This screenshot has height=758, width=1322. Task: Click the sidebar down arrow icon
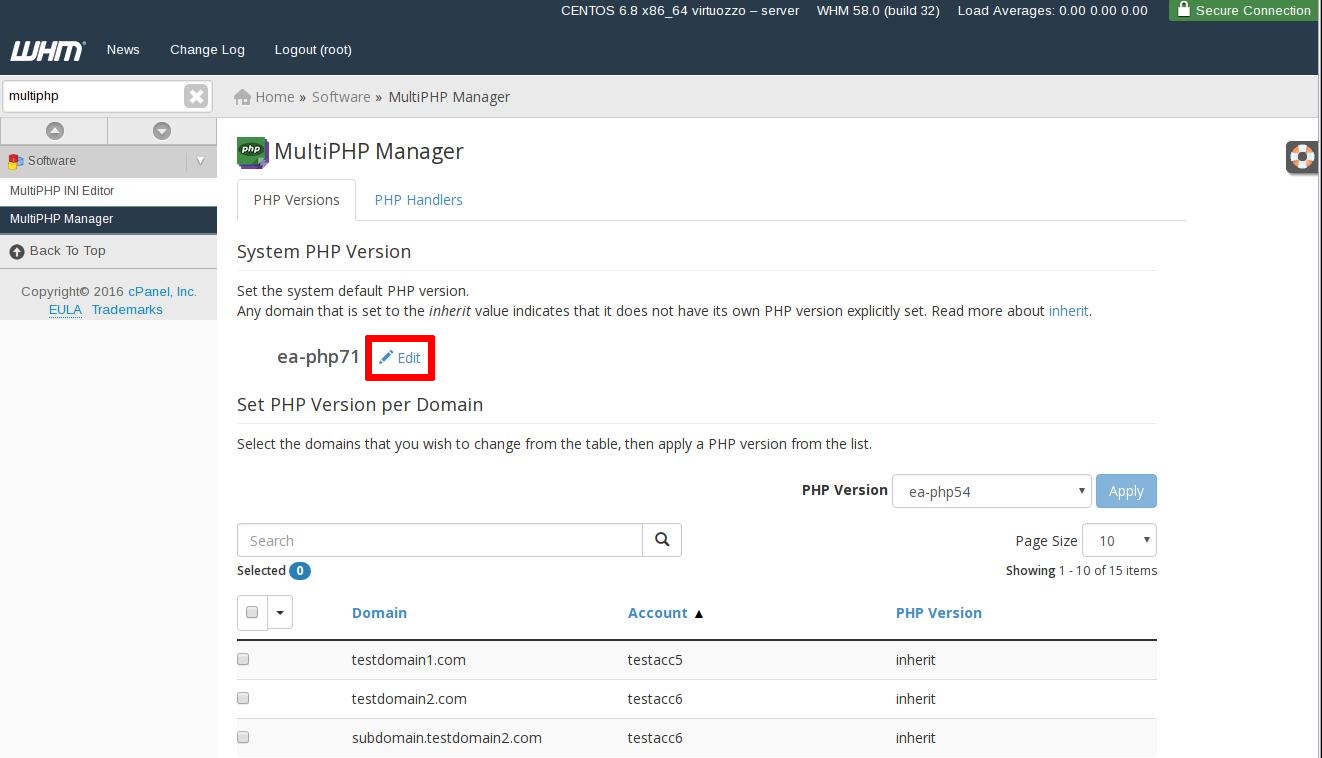click(162, 131)
